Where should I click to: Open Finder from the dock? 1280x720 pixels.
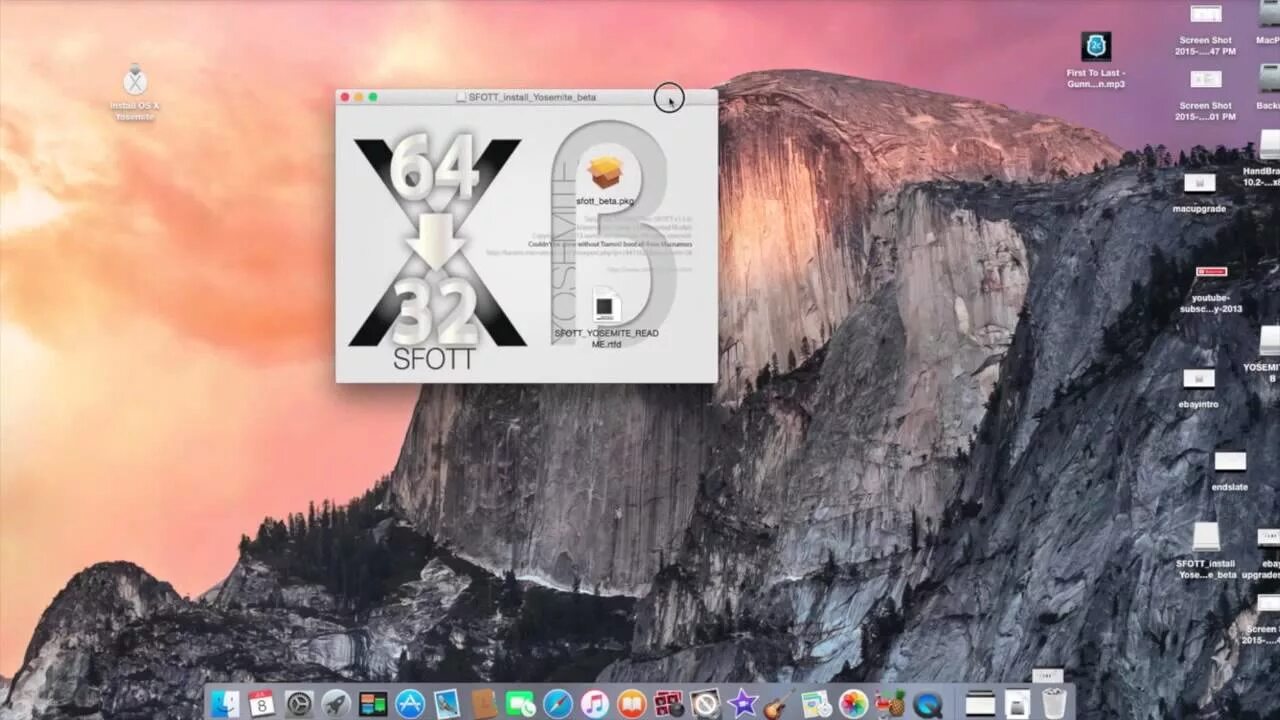225,703
